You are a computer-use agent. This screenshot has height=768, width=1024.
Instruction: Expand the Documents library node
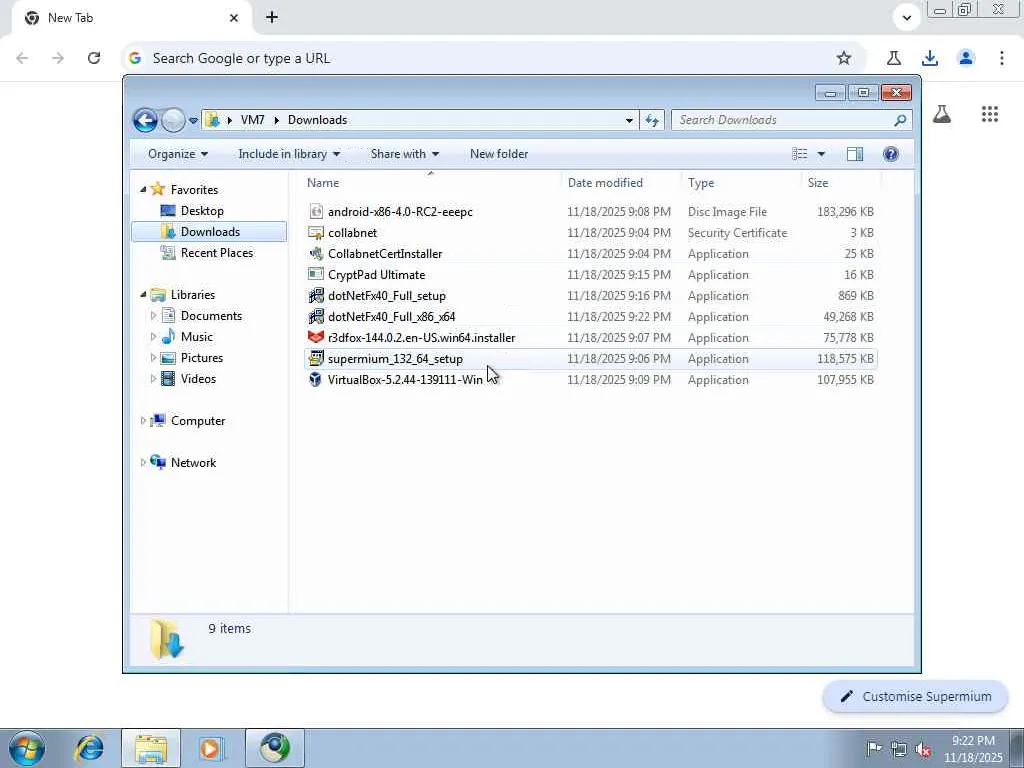(153, 316)
